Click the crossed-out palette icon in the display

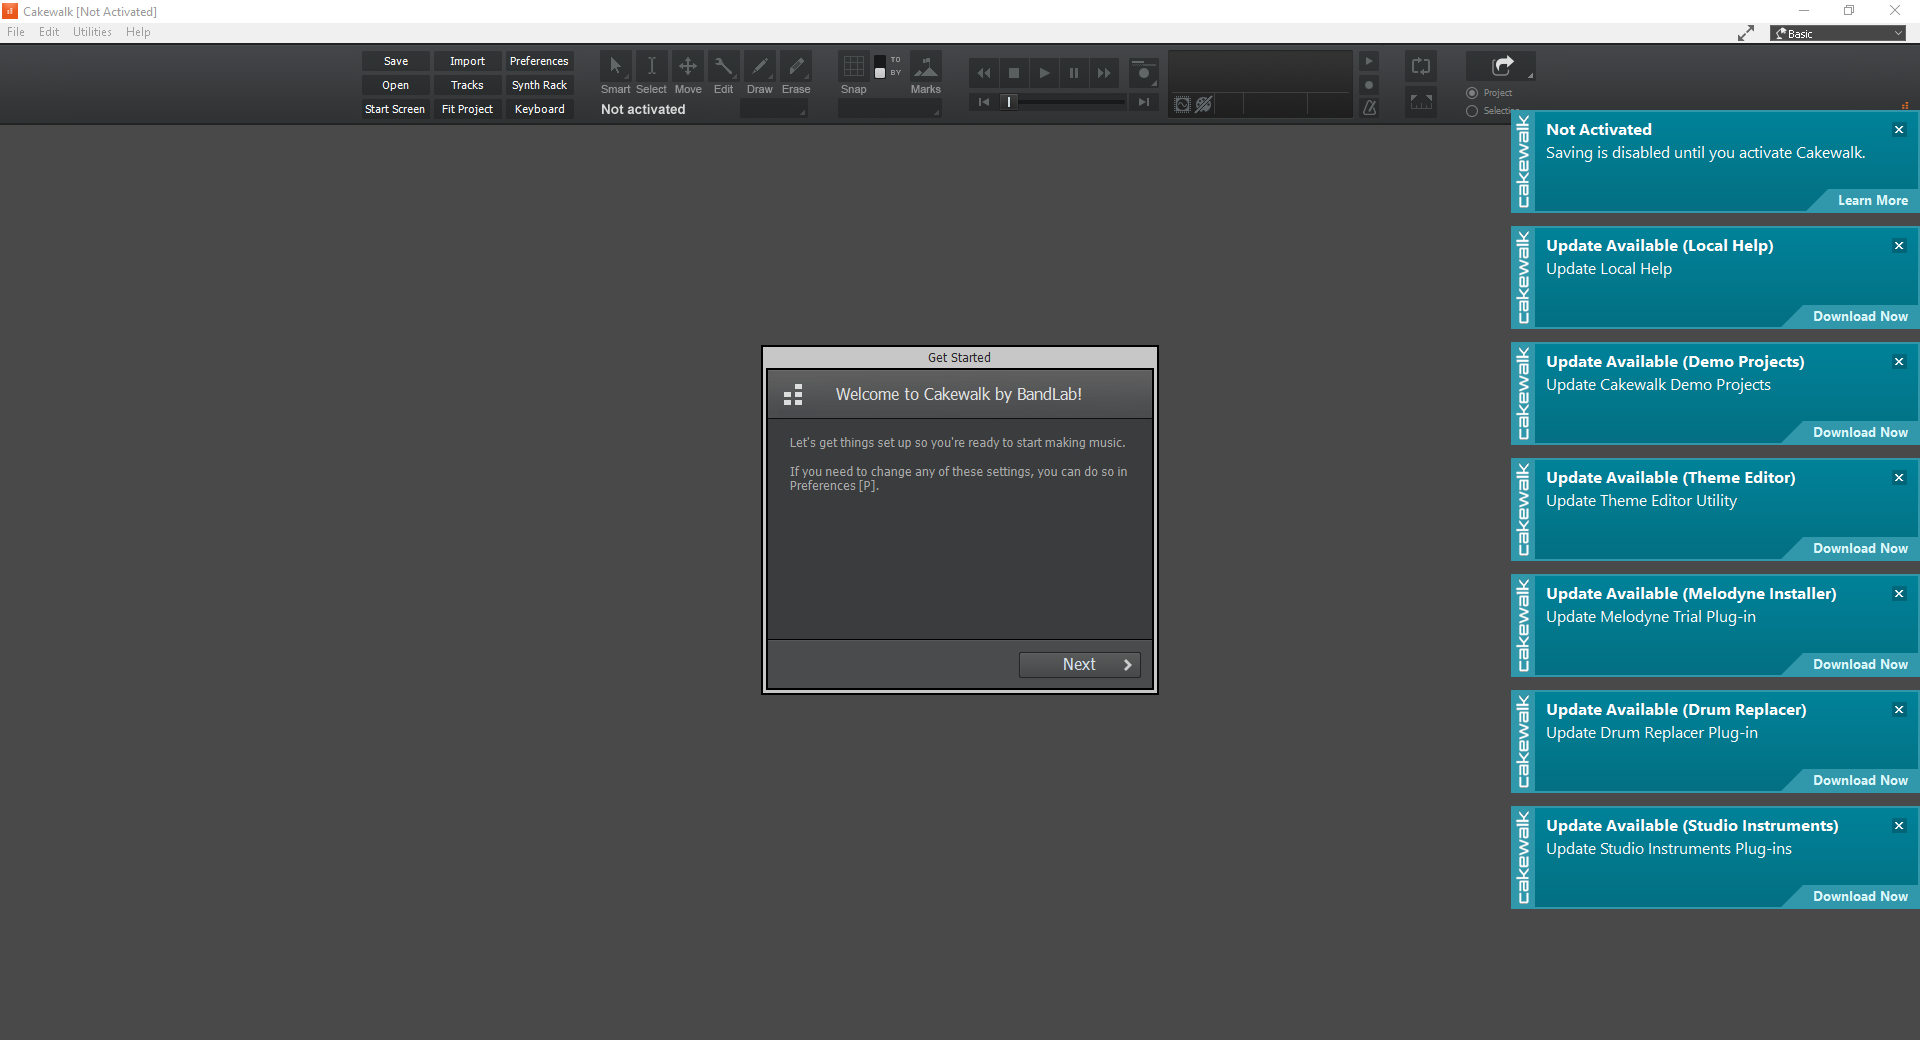1204,105
